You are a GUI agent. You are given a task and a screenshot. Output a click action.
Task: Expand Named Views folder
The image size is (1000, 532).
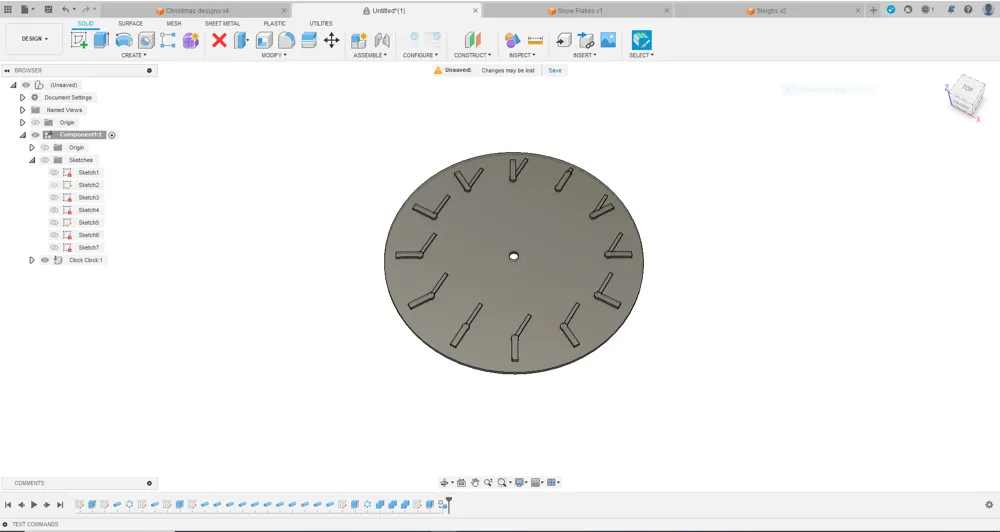[22, 110]
